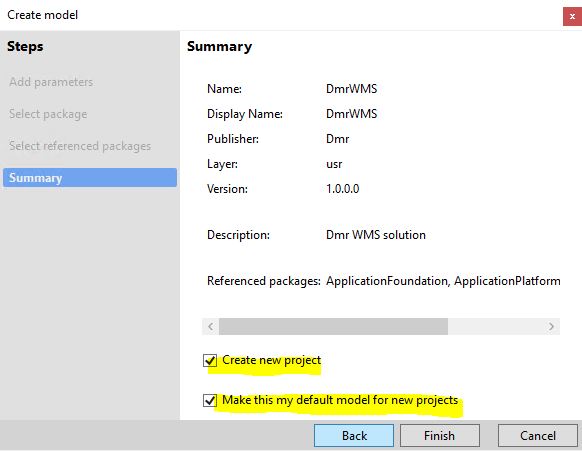
Task: Cancel the model creation wizard
Action: pos(537,435)
